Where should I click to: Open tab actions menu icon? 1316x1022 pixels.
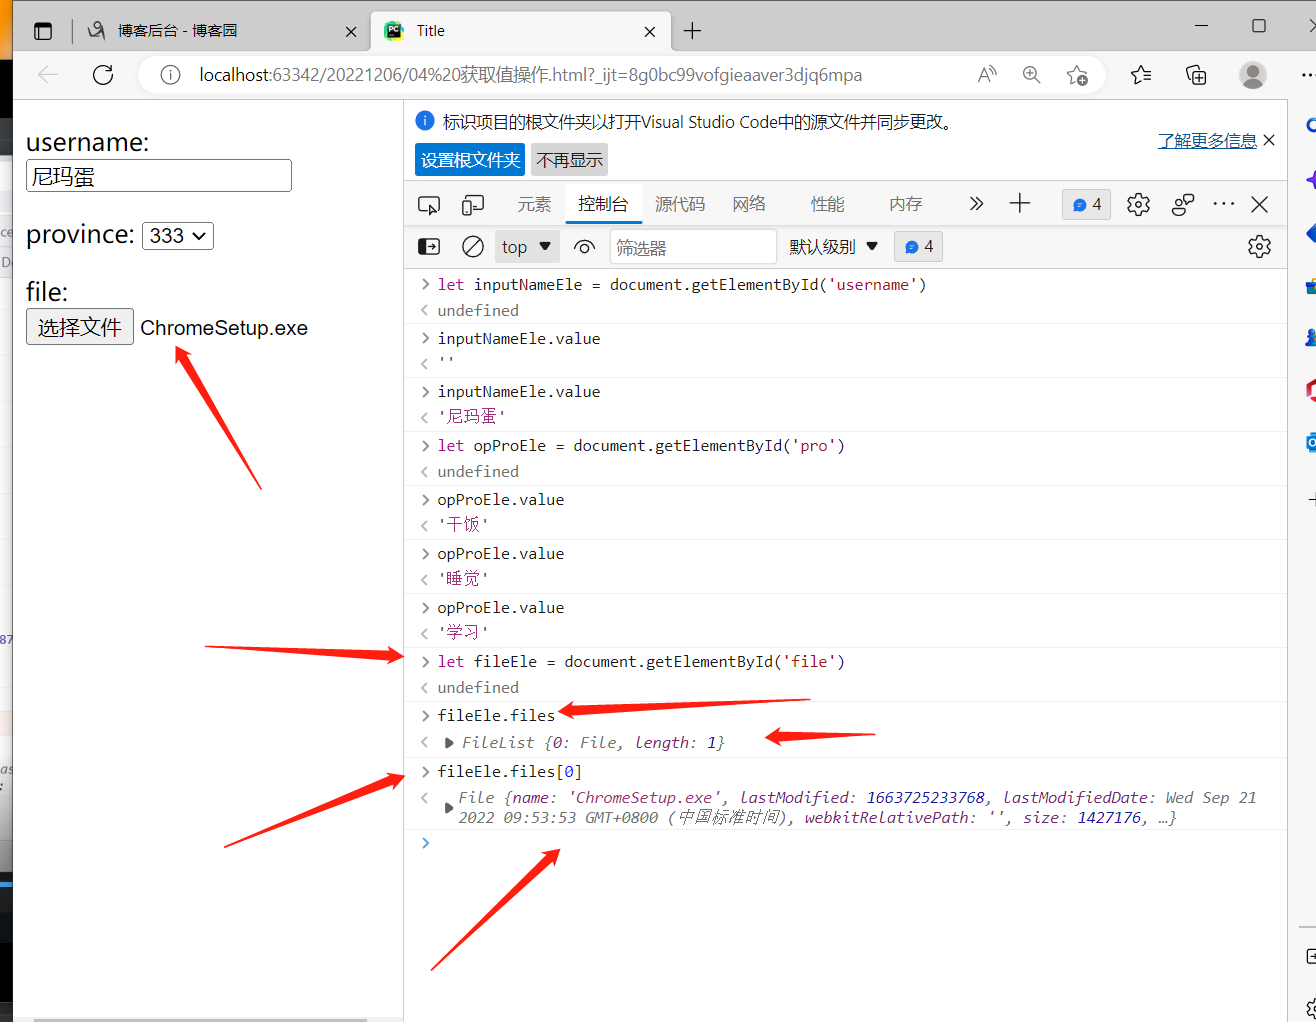43,31
